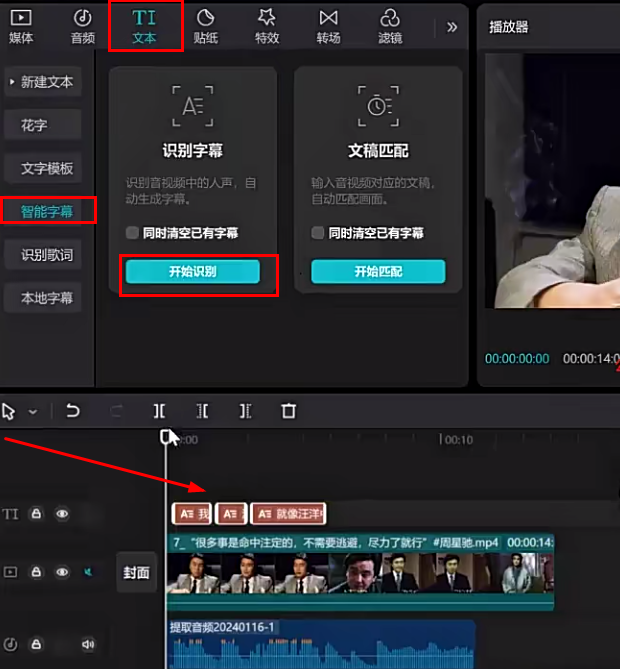Click the timeline playhead handle
The width and height of the screenshot is (620, 669).
[x=166, y=436]
